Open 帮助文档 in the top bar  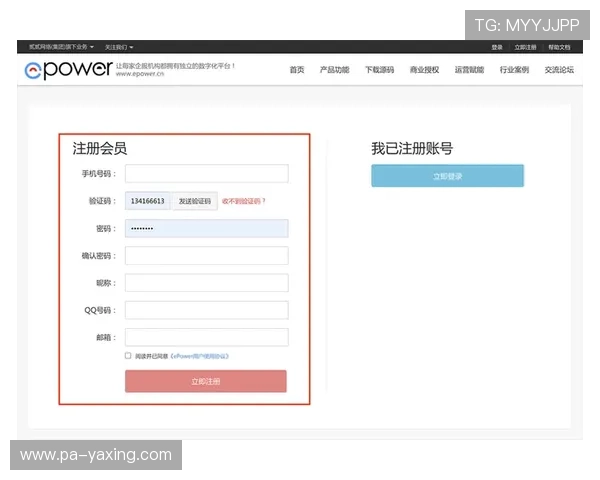pyautogui.click(x=559, y=47)
